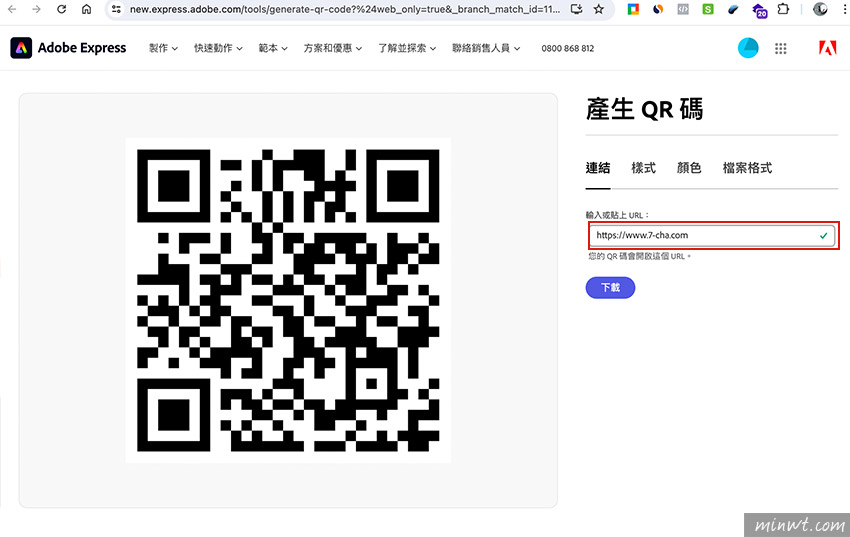Click the install app icon in address bar

(576, 9)
